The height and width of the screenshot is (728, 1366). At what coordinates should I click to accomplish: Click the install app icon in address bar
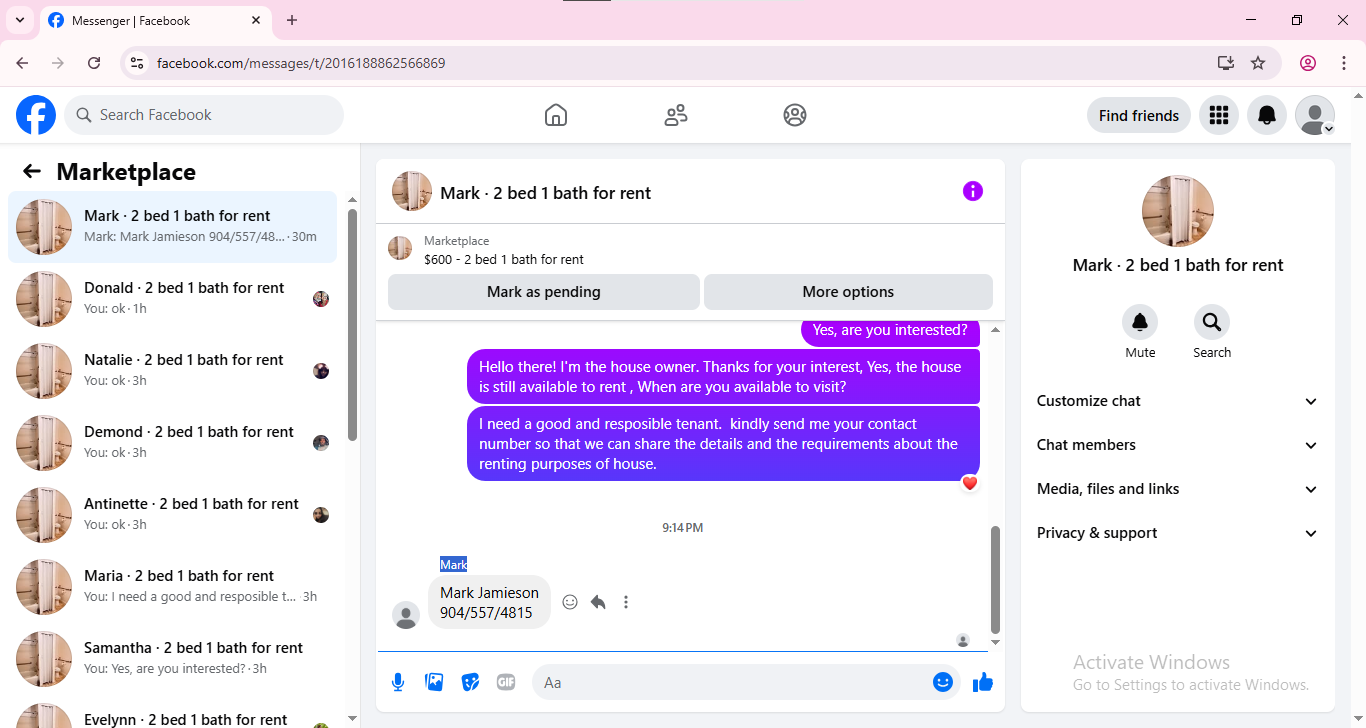click(x=1226, y=63)
